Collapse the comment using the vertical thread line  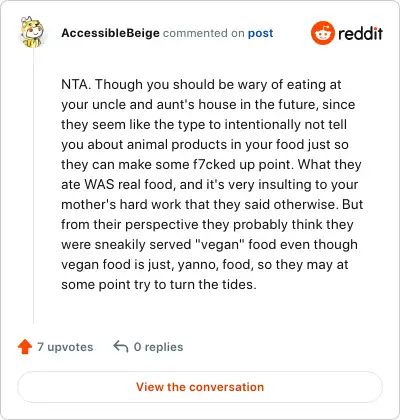[33, 187]
